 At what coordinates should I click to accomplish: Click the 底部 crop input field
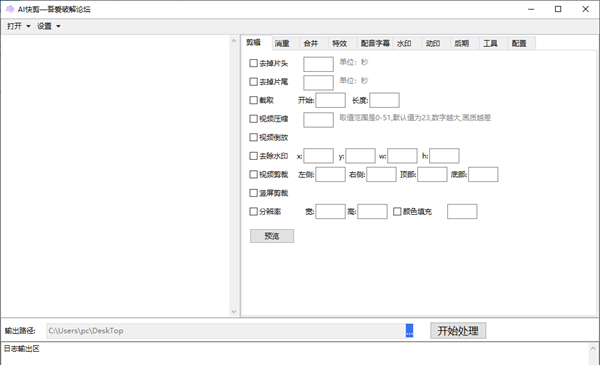(x=483, y=174)
